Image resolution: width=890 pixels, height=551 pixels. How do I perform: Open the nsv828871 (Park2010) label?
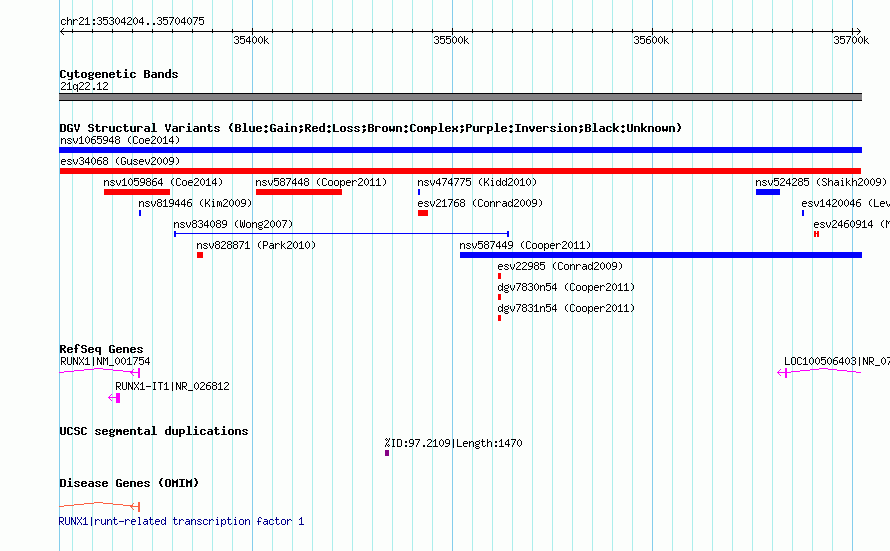[255, 245]
